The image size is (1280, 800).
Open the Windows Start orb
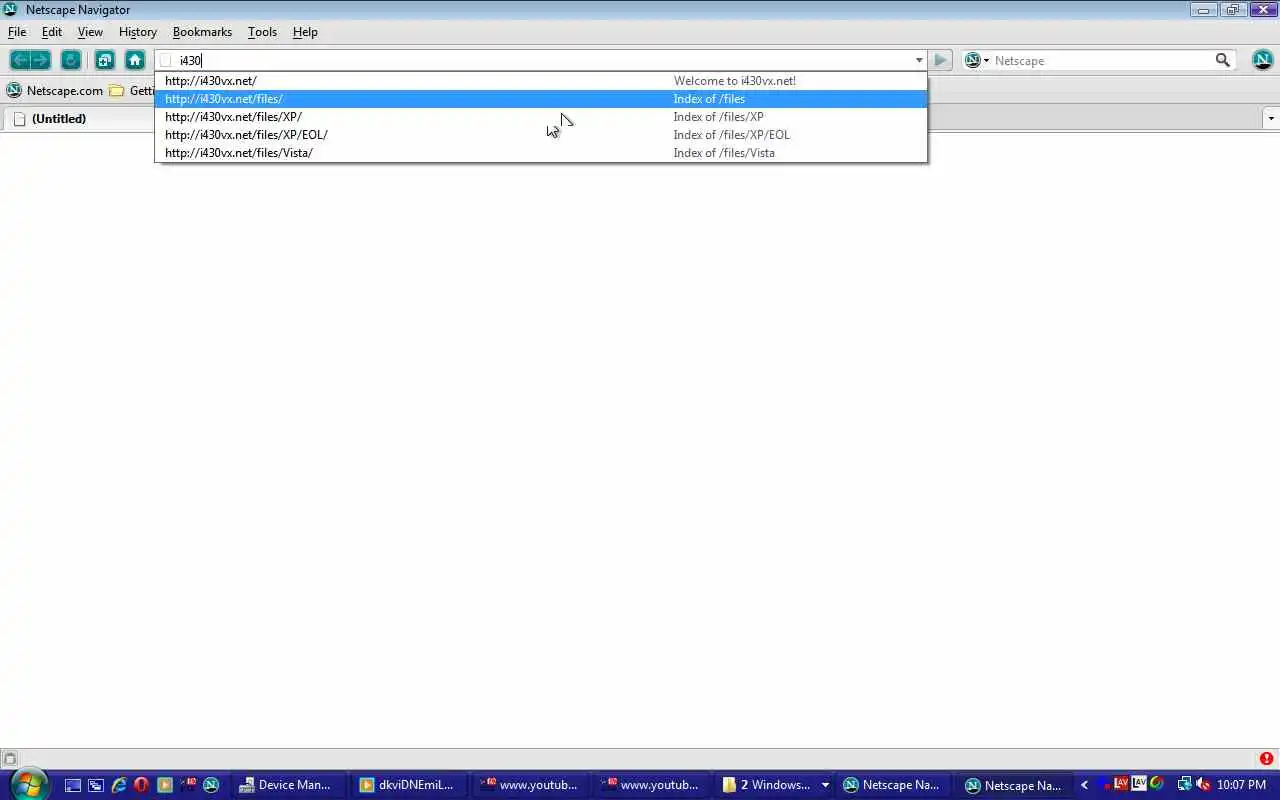point(27,783)
